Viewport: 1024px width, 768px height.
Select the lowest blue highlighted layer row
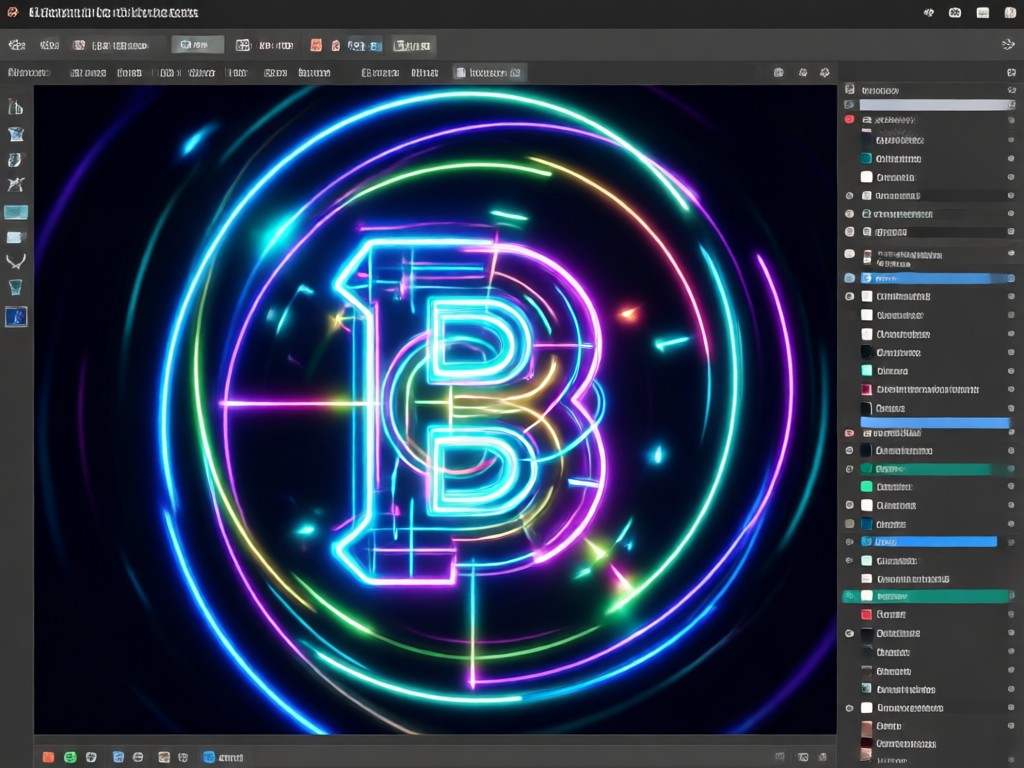929,541
